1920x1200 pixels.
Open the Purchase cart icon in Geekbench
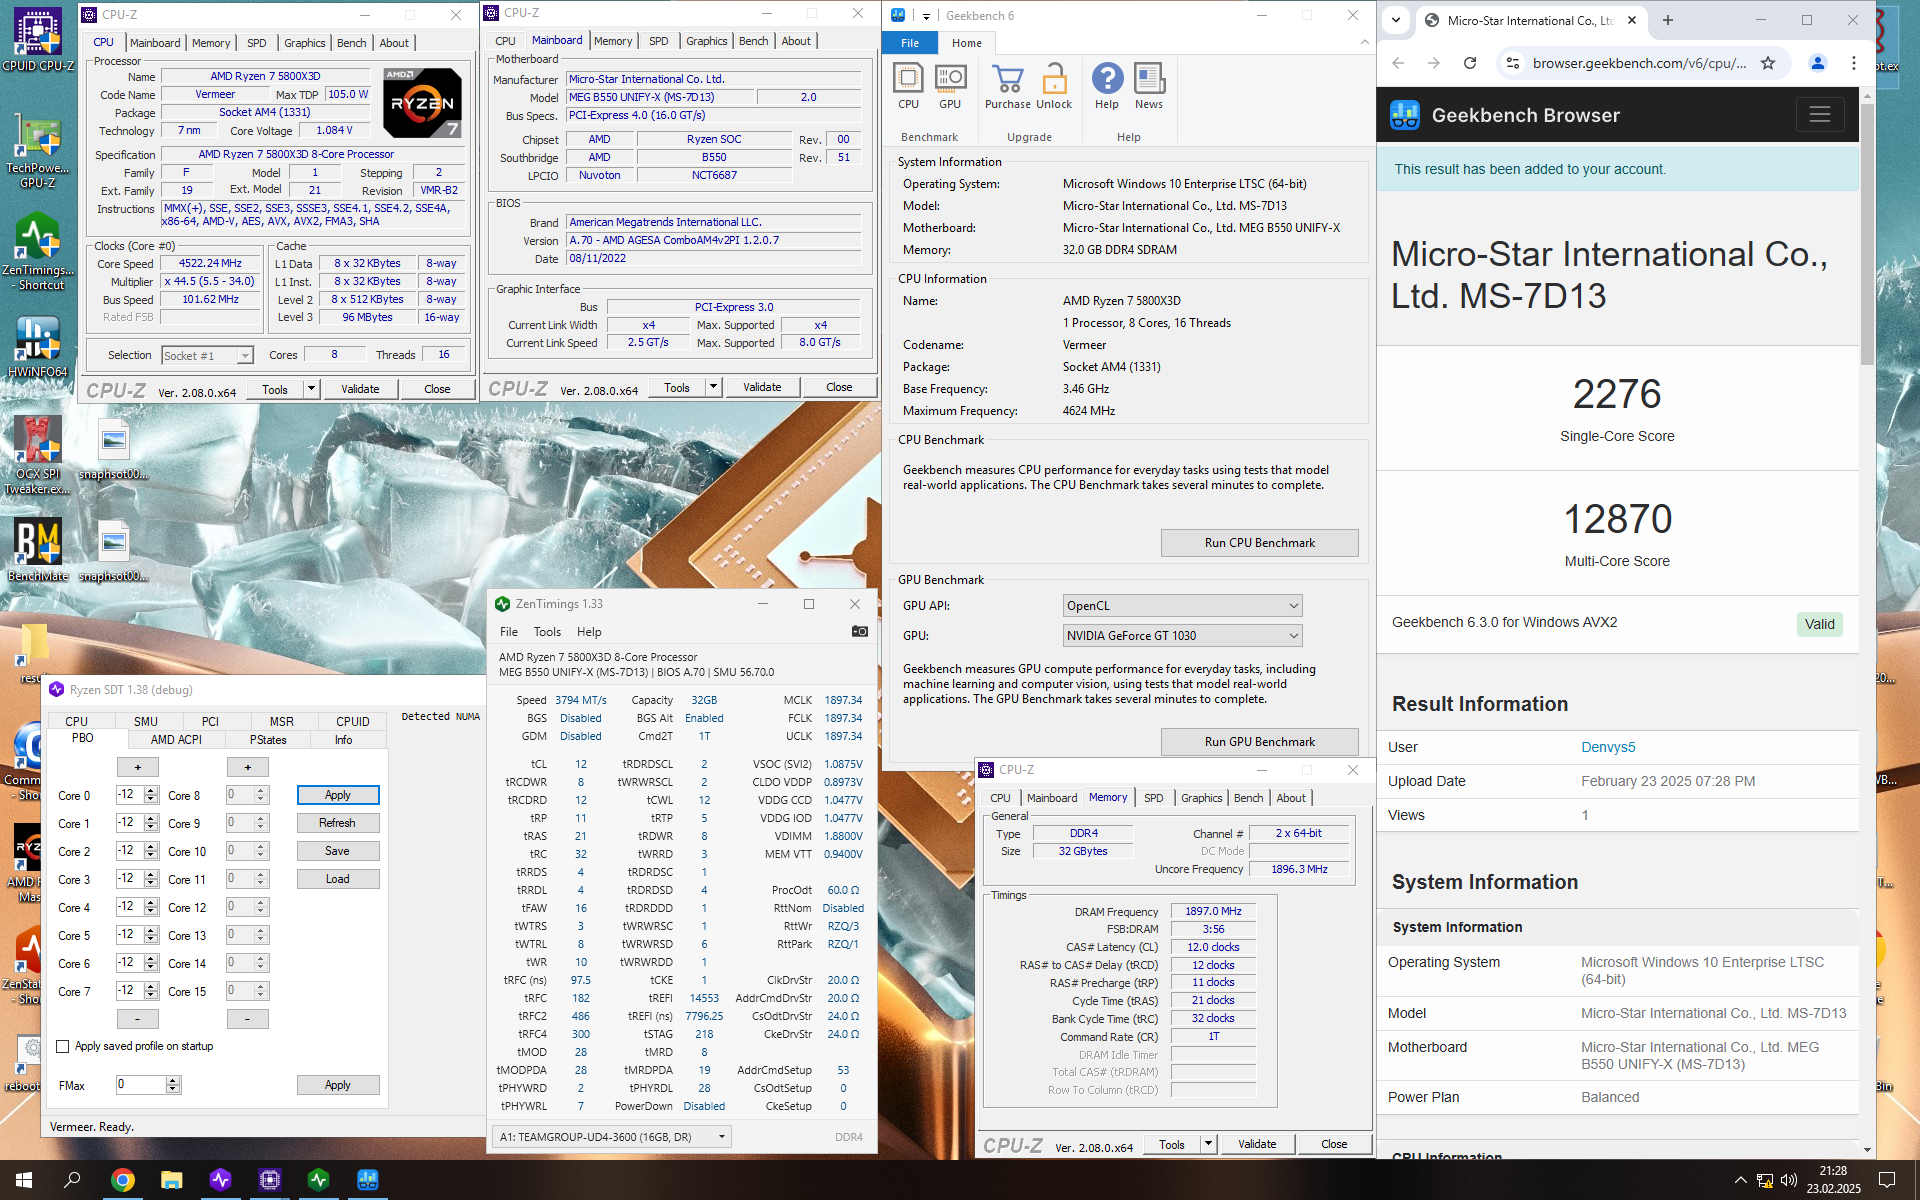click(x=1007, y=86)
